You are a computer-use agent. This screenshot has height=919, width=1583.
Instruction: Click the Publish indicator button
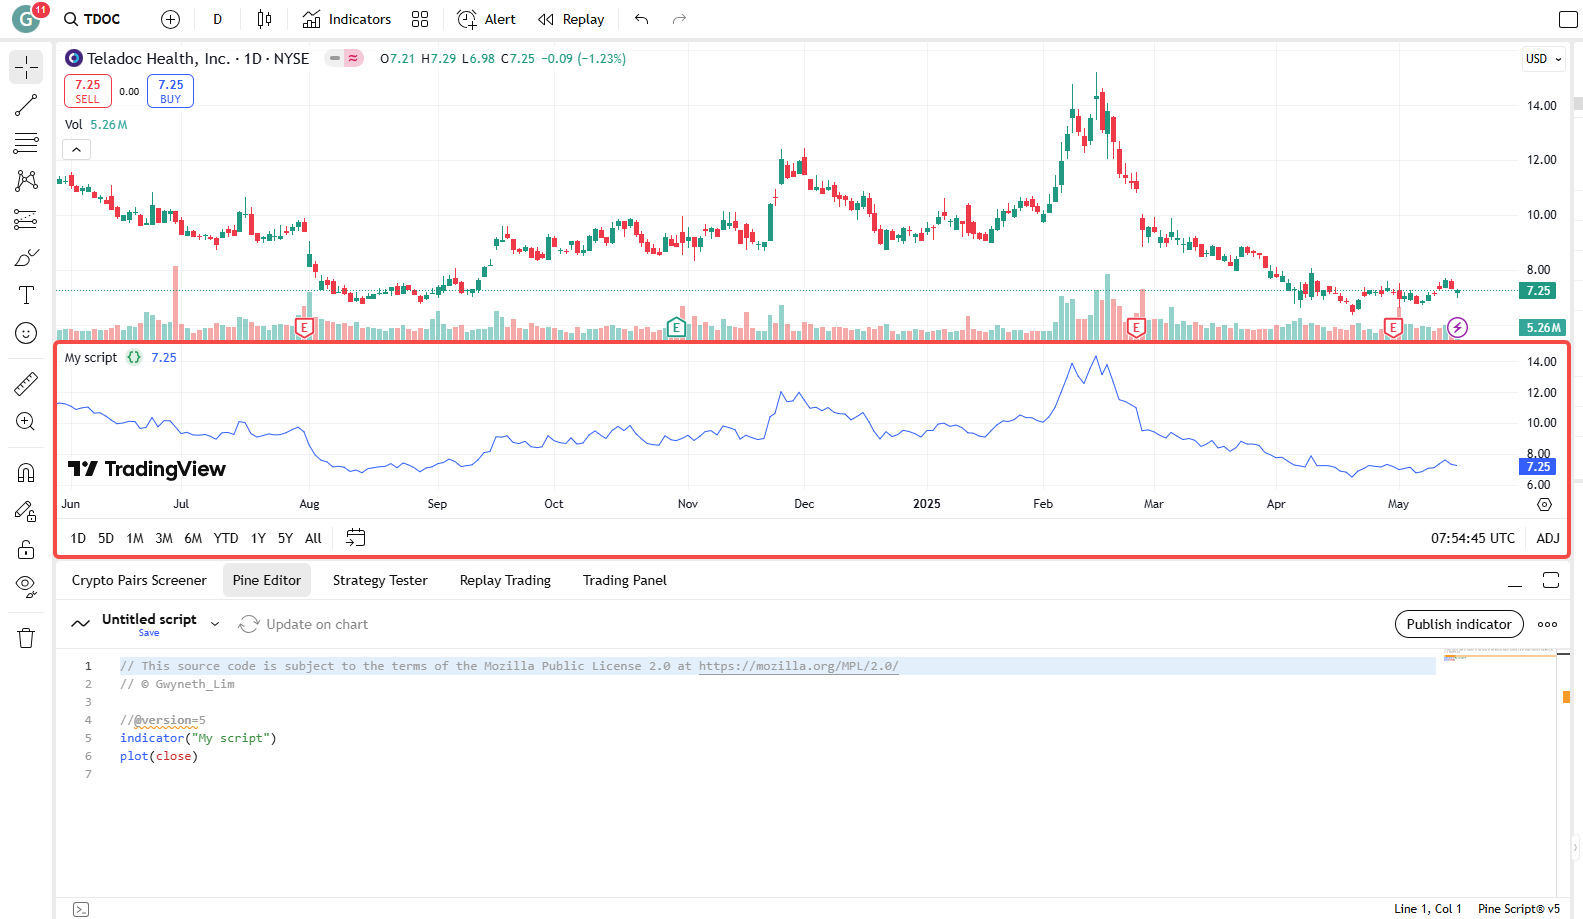click(1458, 624)
